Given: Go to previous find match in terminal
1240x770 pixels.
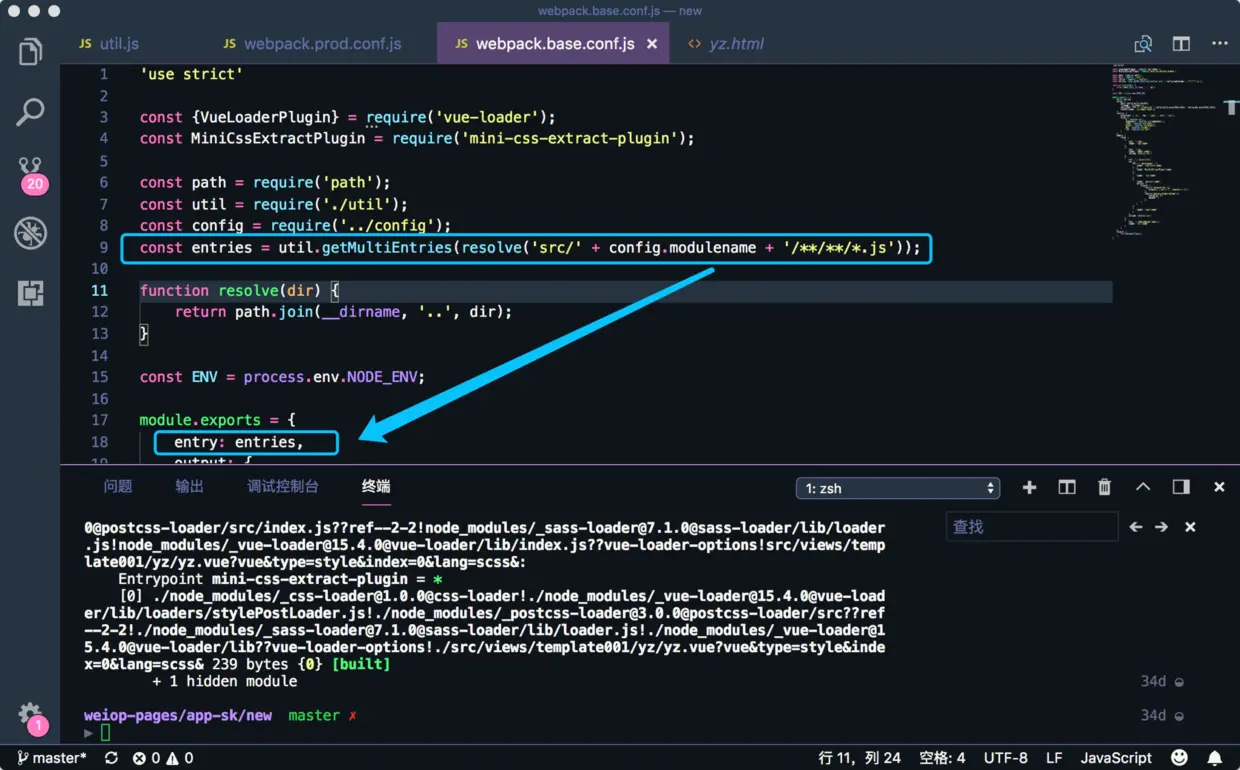Looking at the screenshot, I should point(1136,527).
